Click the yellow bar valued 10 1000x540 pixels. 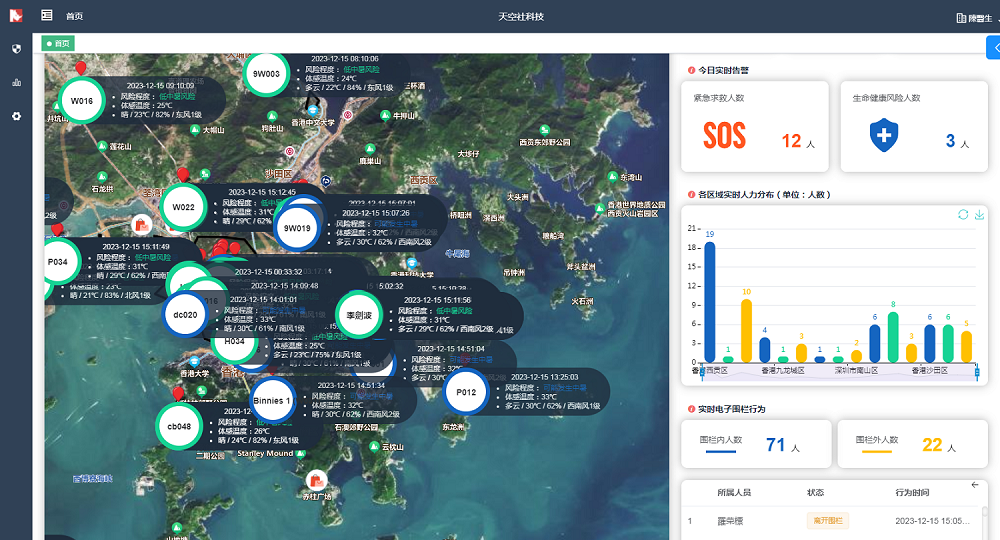point(746,331)
